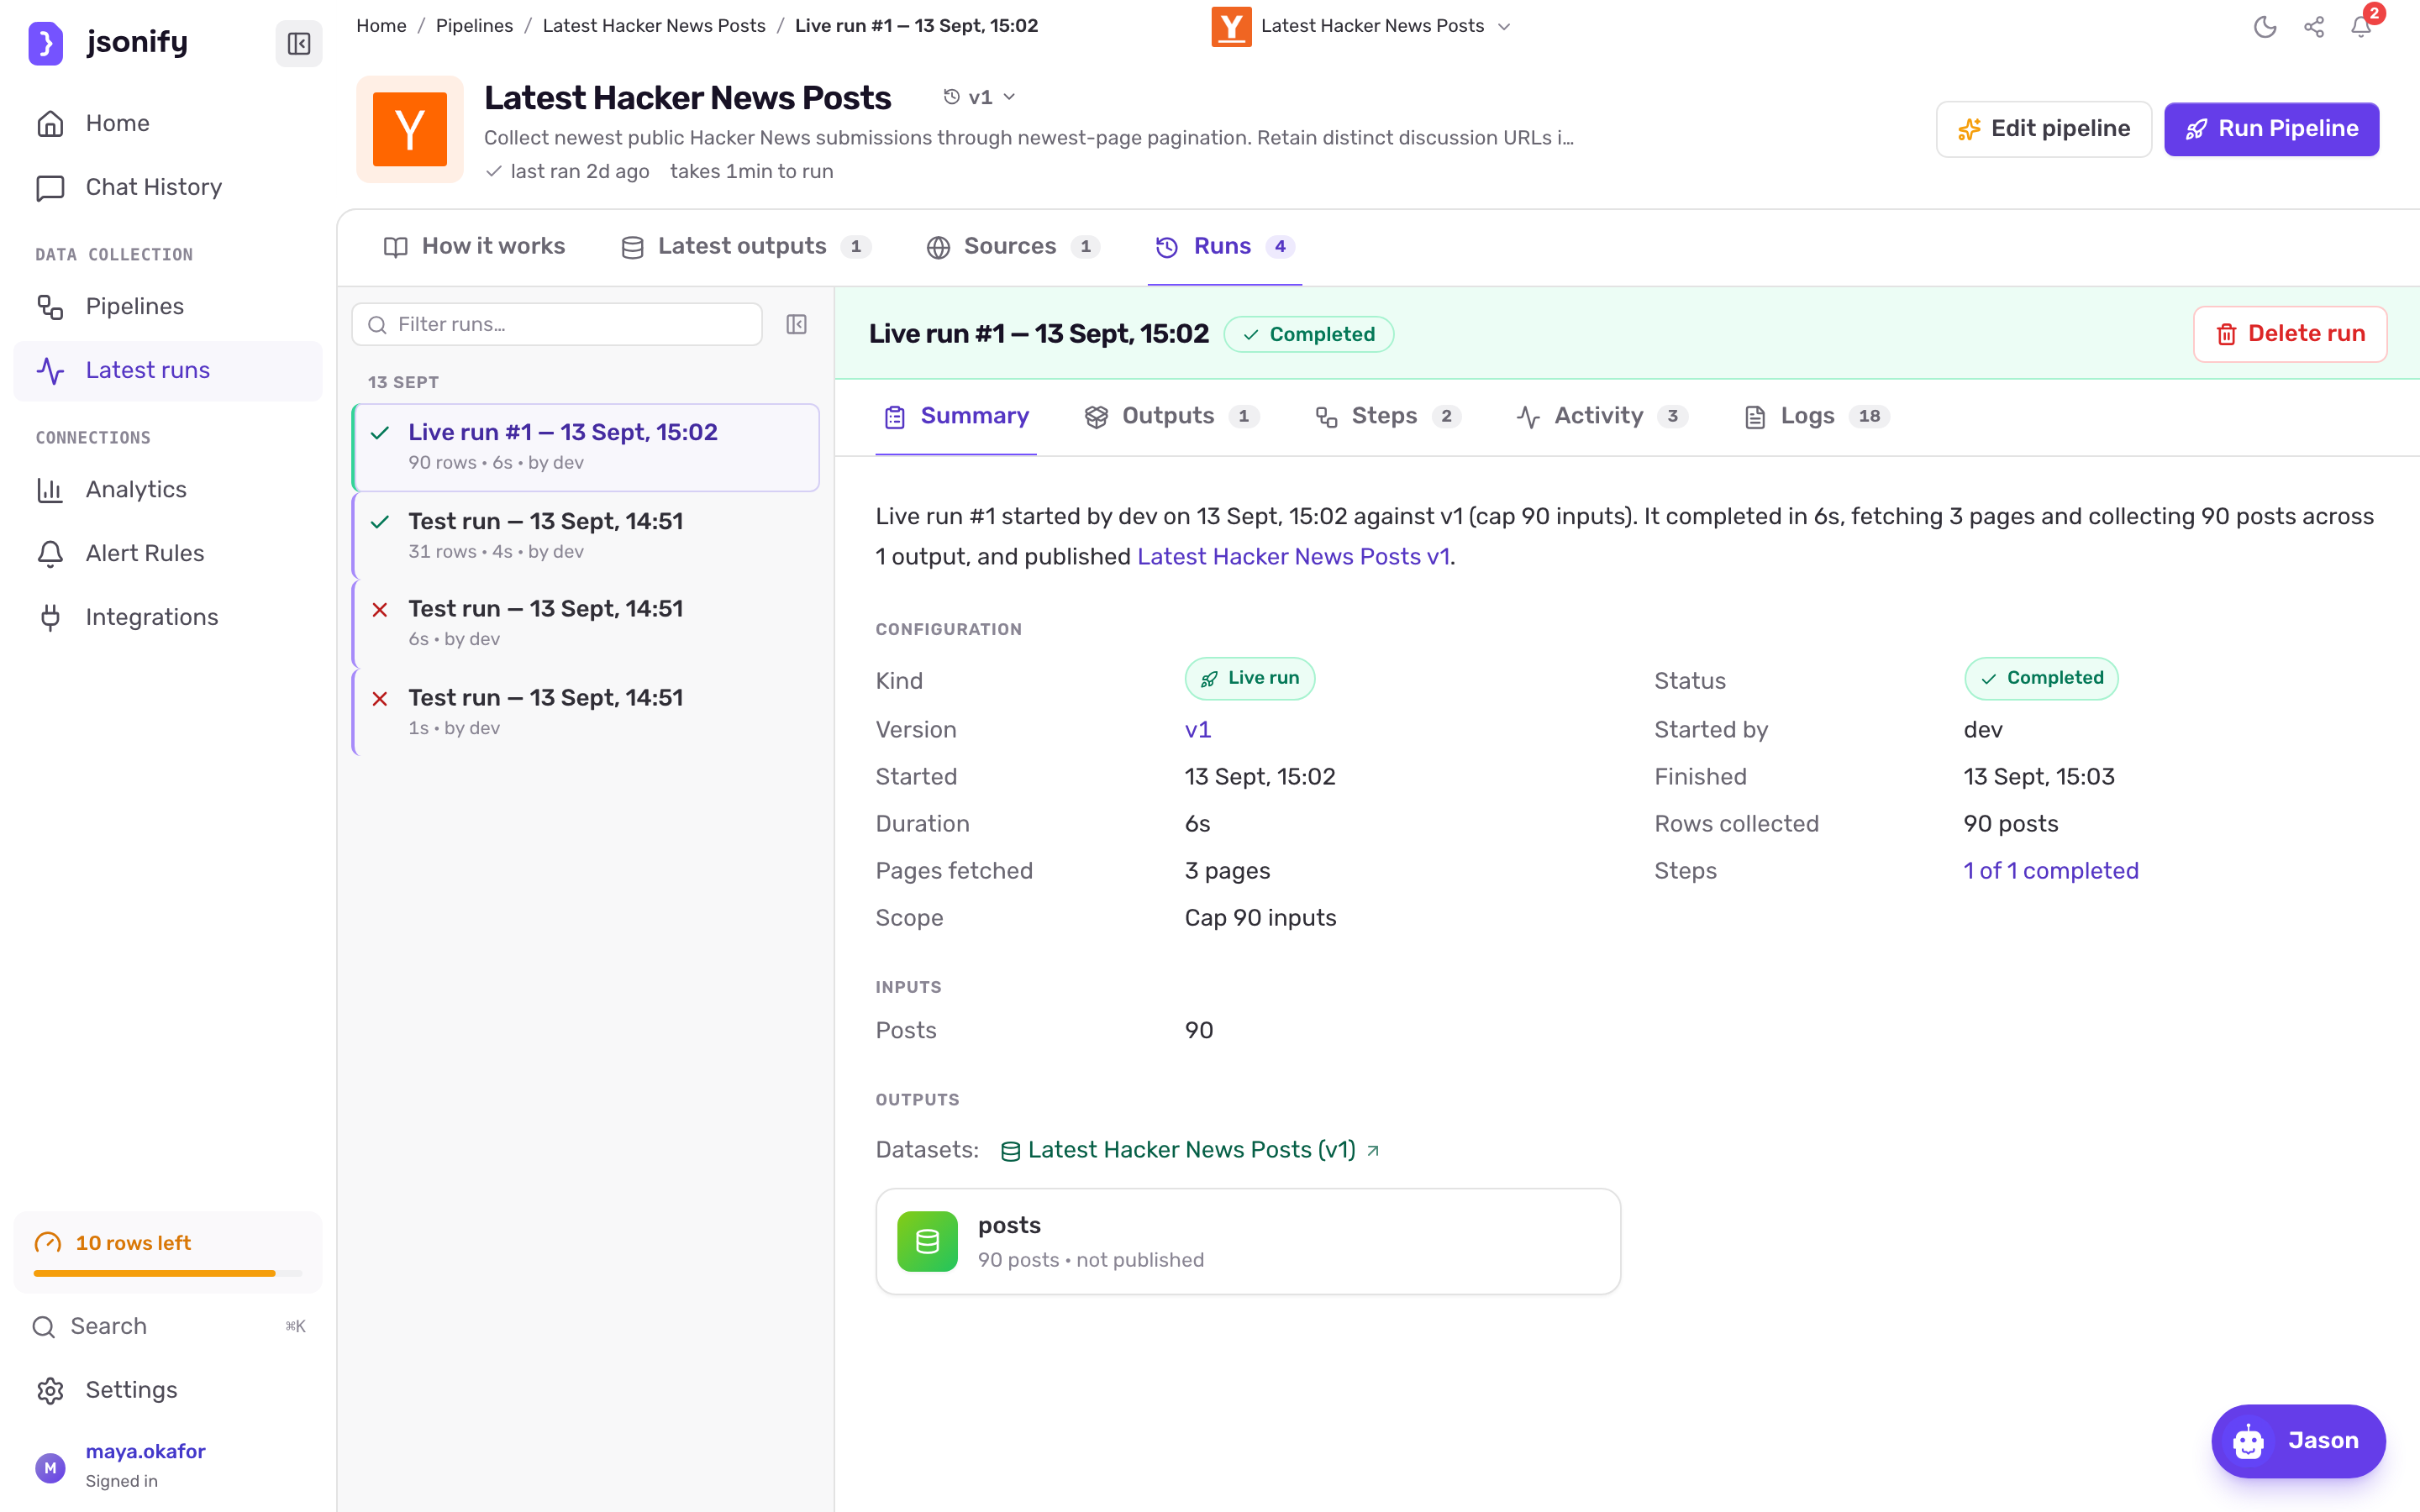Collapse the left sidebar panel
Screen dimensions: 2420x1512
(x=299, y=43)
